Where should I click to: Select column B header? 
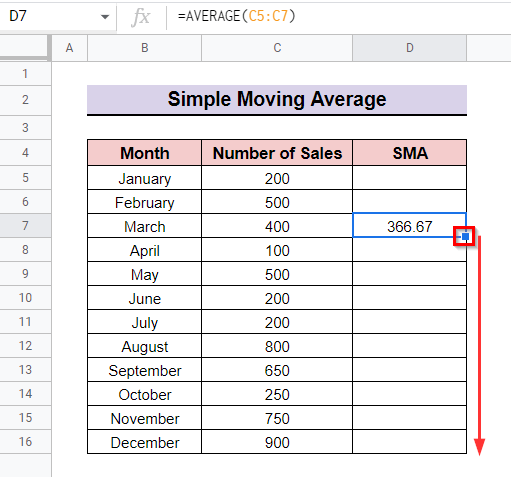pos(145,48)
